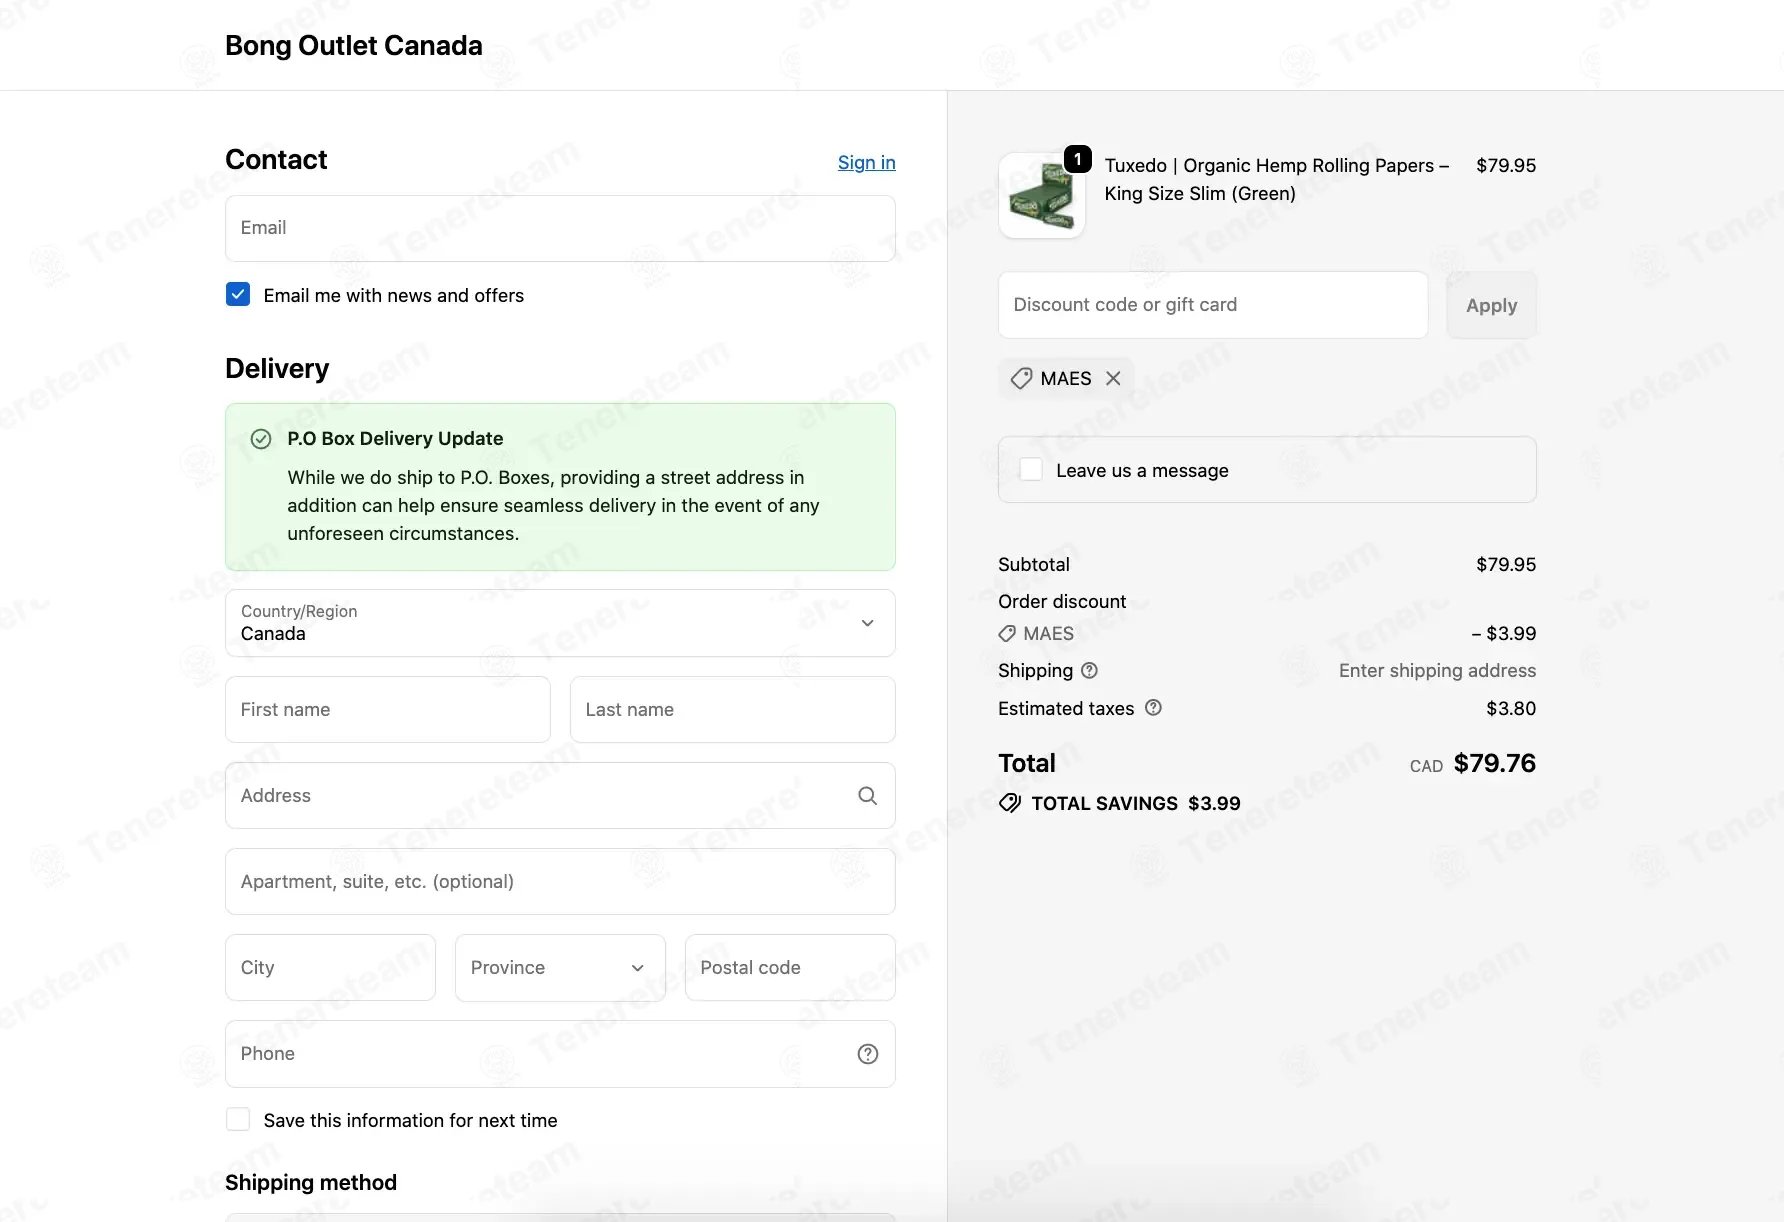The height and width of the screenshot is (1222, 1784).
Task: Click the P.O Box update checkmark icon
Action: pyautogui.click(x=261, y=439)
